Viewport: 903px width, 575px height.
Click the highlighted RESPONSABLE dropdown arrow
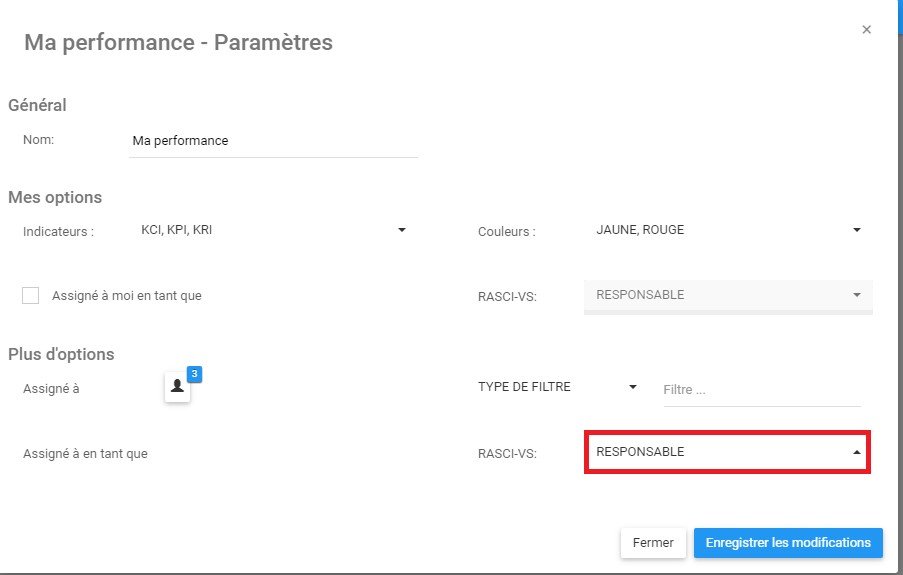click(856, 452)
